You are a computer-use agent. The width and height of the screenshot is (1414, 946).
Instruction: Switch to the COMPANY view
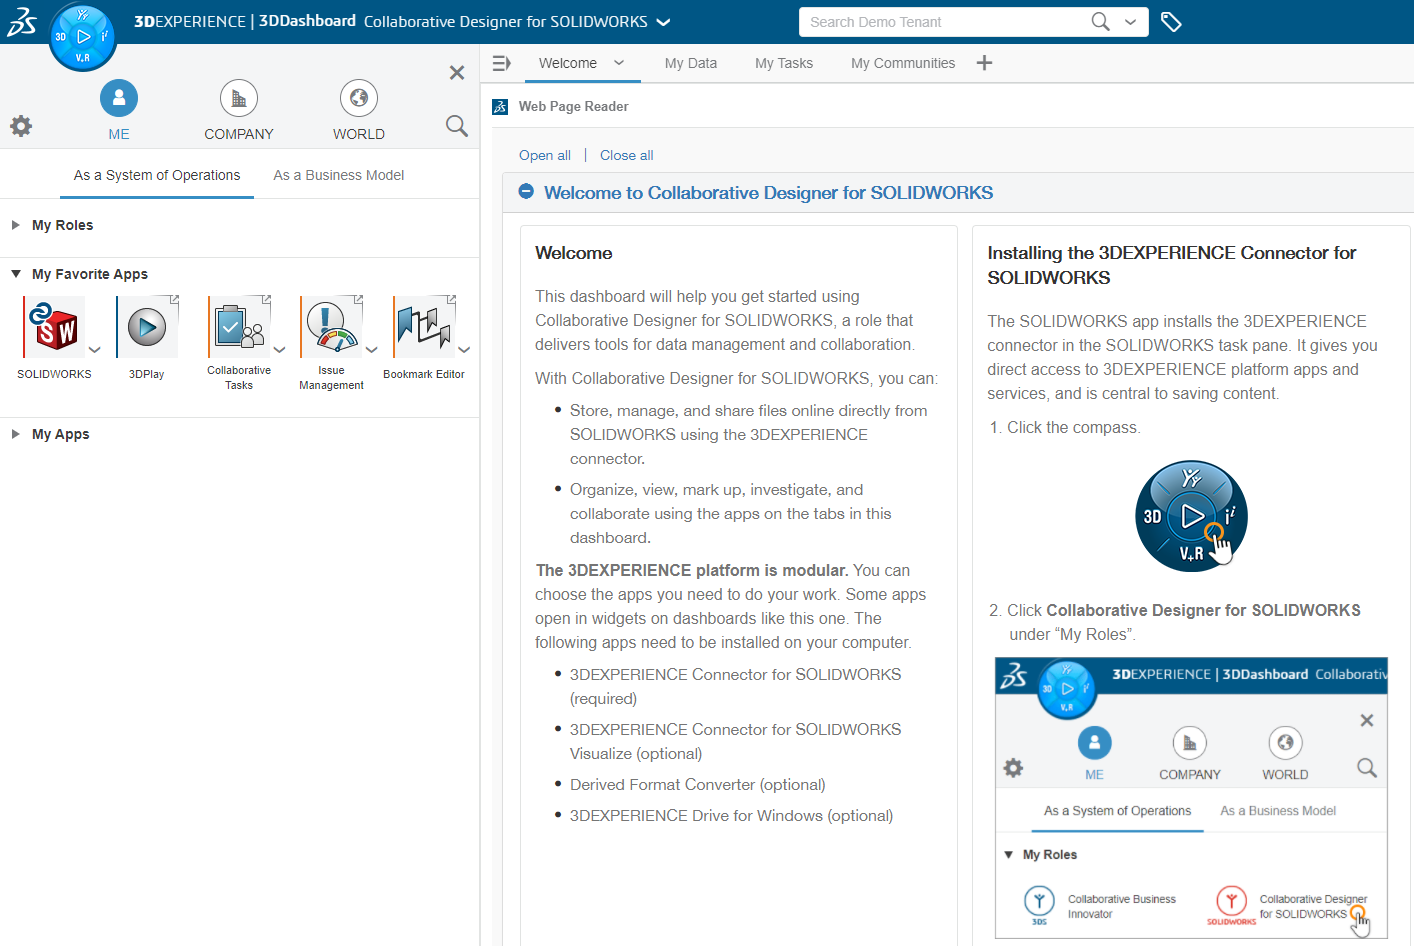(x=239, y=99)
